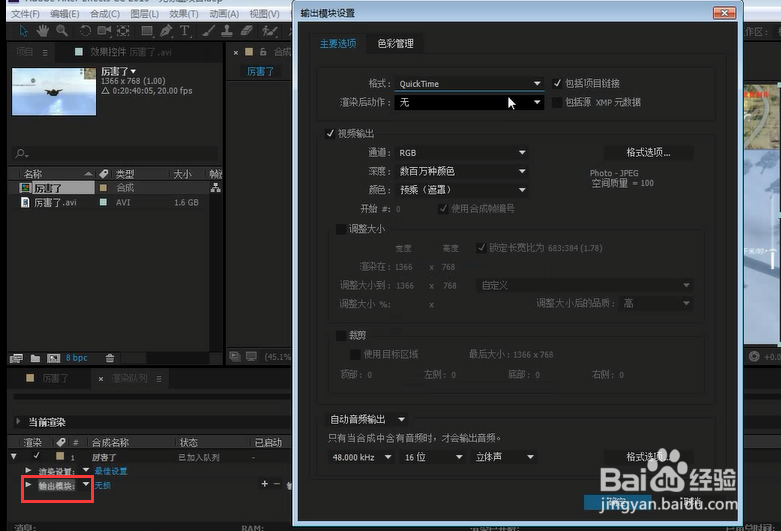Select the Rotation tool
The width and height of the screenshot is (781, 531).
coord(85,31)
